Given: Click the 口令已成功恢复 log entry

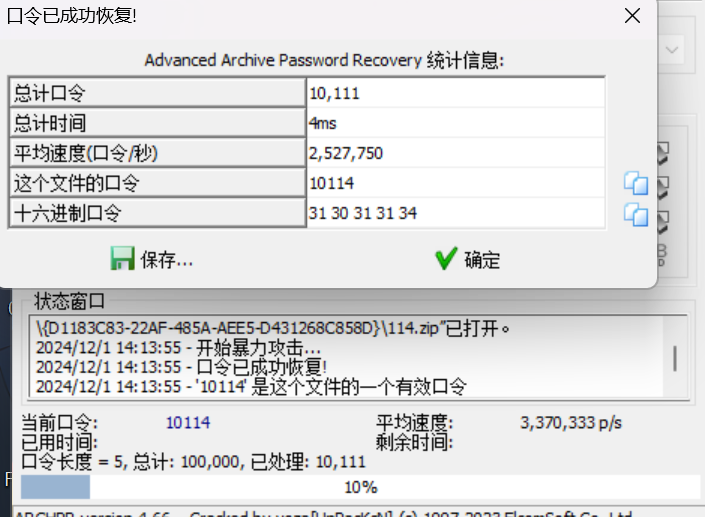Looking at the screenshot, I should click(181, 367).
